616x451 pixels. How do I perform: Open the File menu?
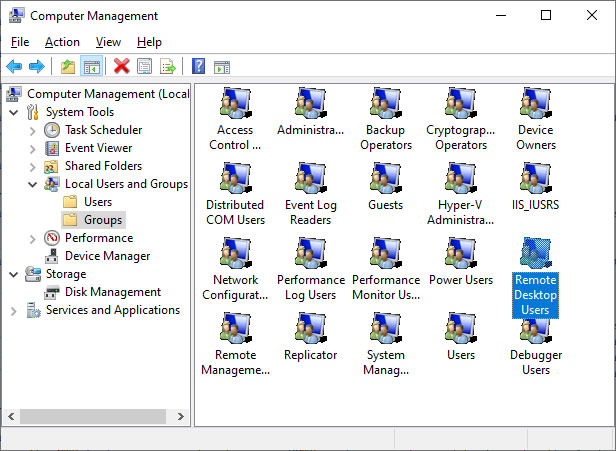[x=20, y=42]
